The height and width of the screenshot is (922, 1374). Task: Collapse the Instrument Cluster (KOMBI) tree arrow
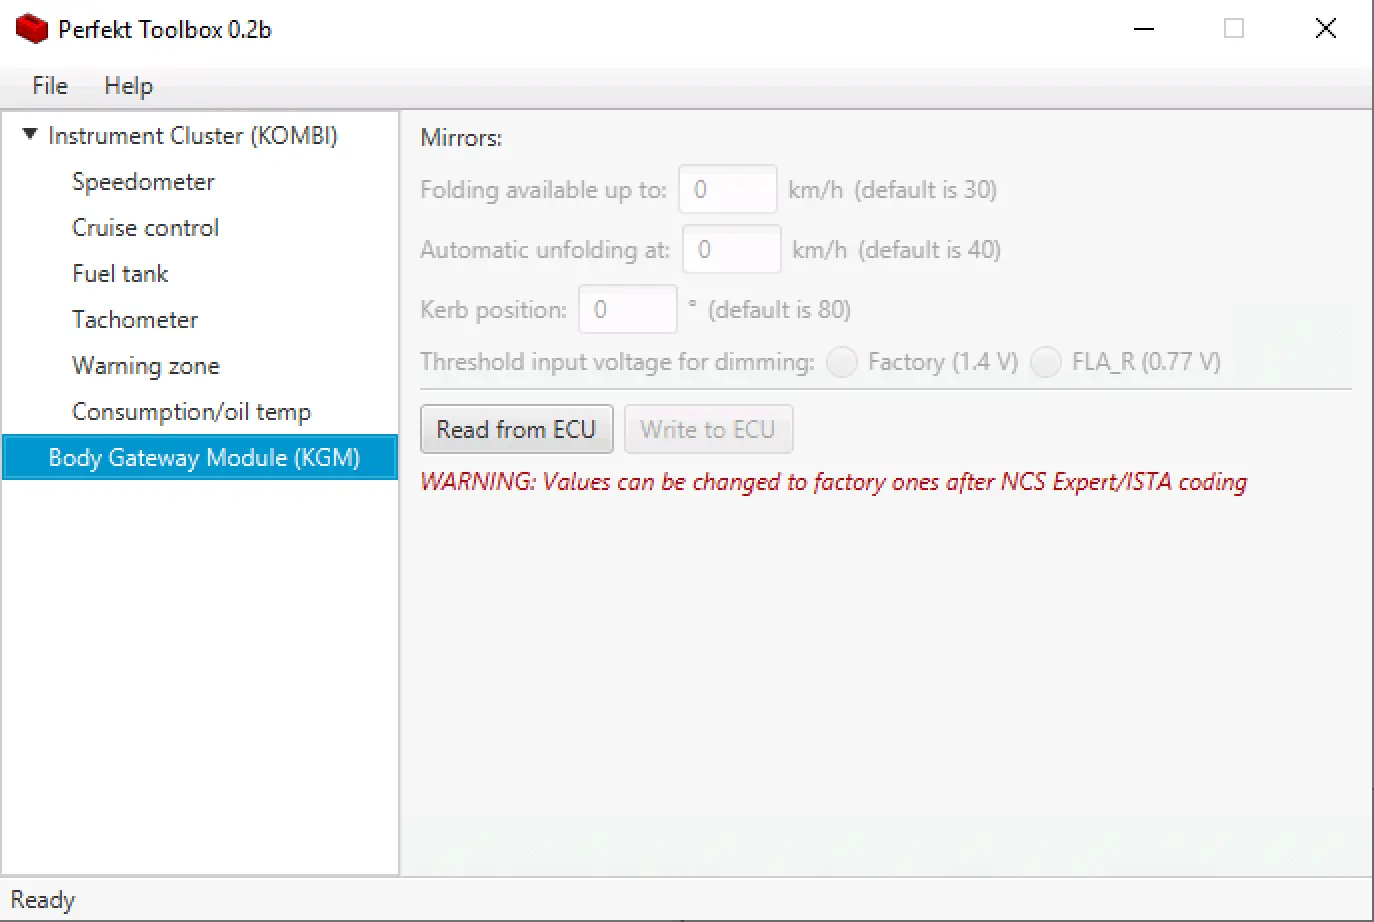point(30,134)
